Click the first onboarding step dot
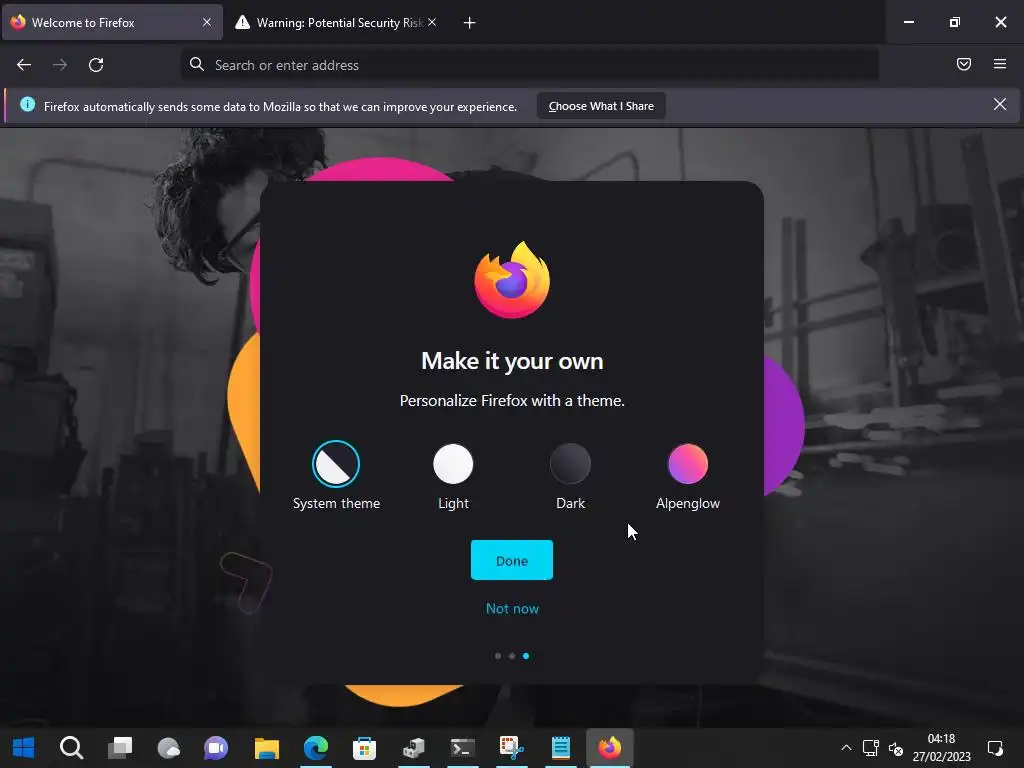This screenshot has height=768, width=1024. pos(498,656)
